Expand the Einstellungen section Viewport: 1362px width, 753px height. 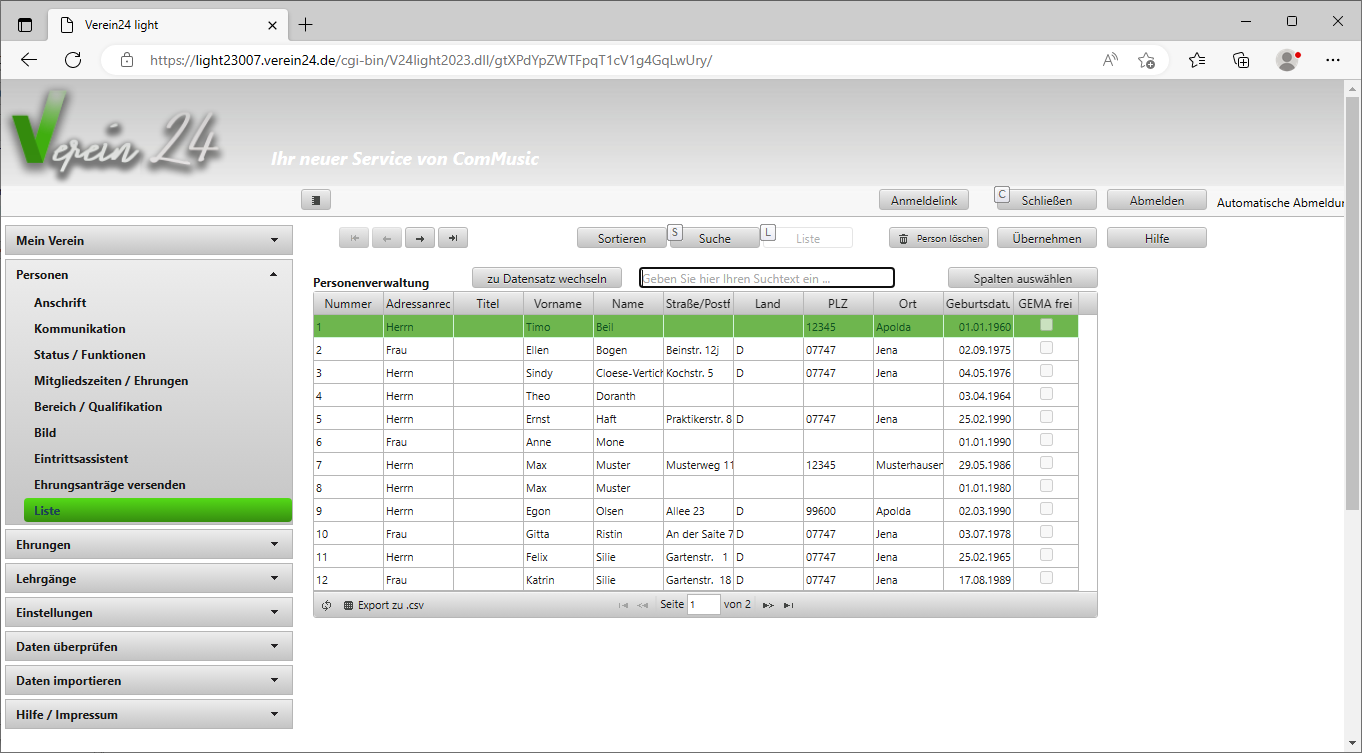(x=149, y=613)
